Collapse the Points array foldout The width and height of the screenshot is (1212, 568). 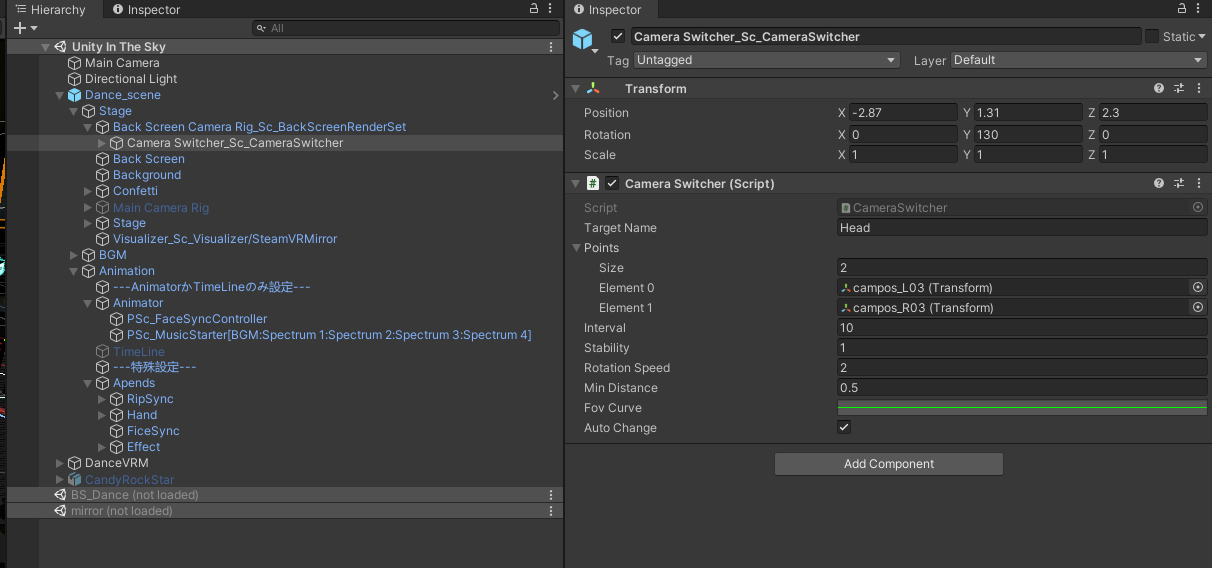click(577, 248)
